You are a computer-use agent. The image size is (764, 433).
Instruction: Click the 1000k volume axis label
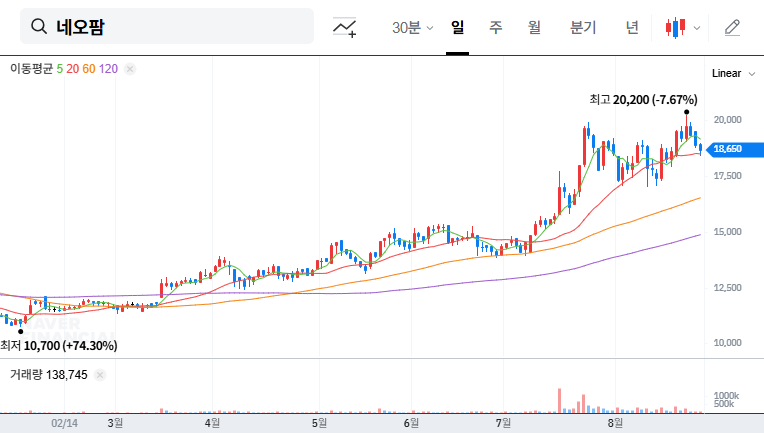[726, 395]
